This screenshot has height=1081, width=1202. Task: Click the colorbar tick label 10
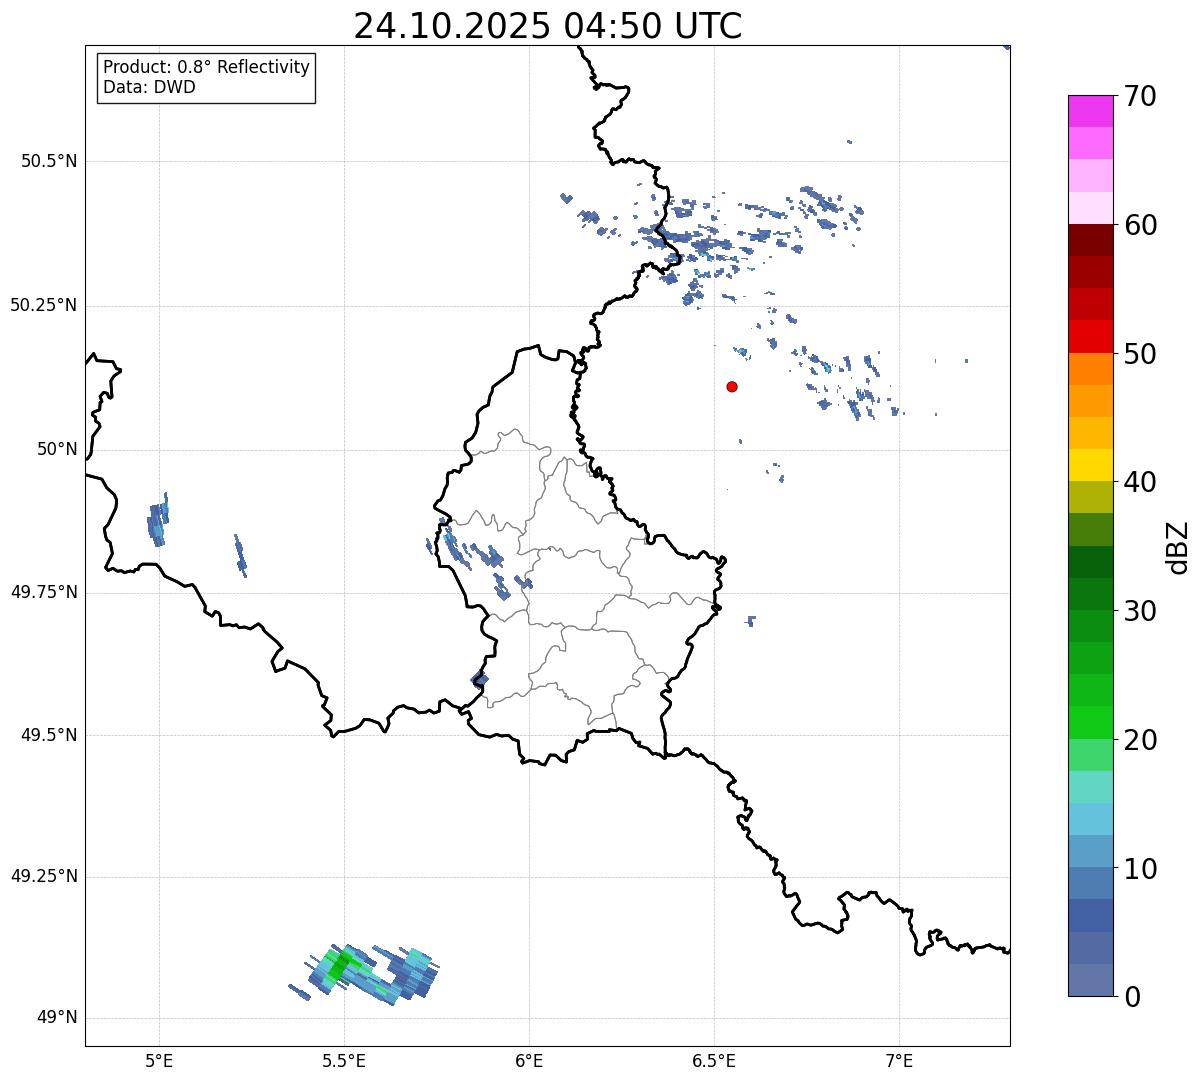pos(1140,869)
